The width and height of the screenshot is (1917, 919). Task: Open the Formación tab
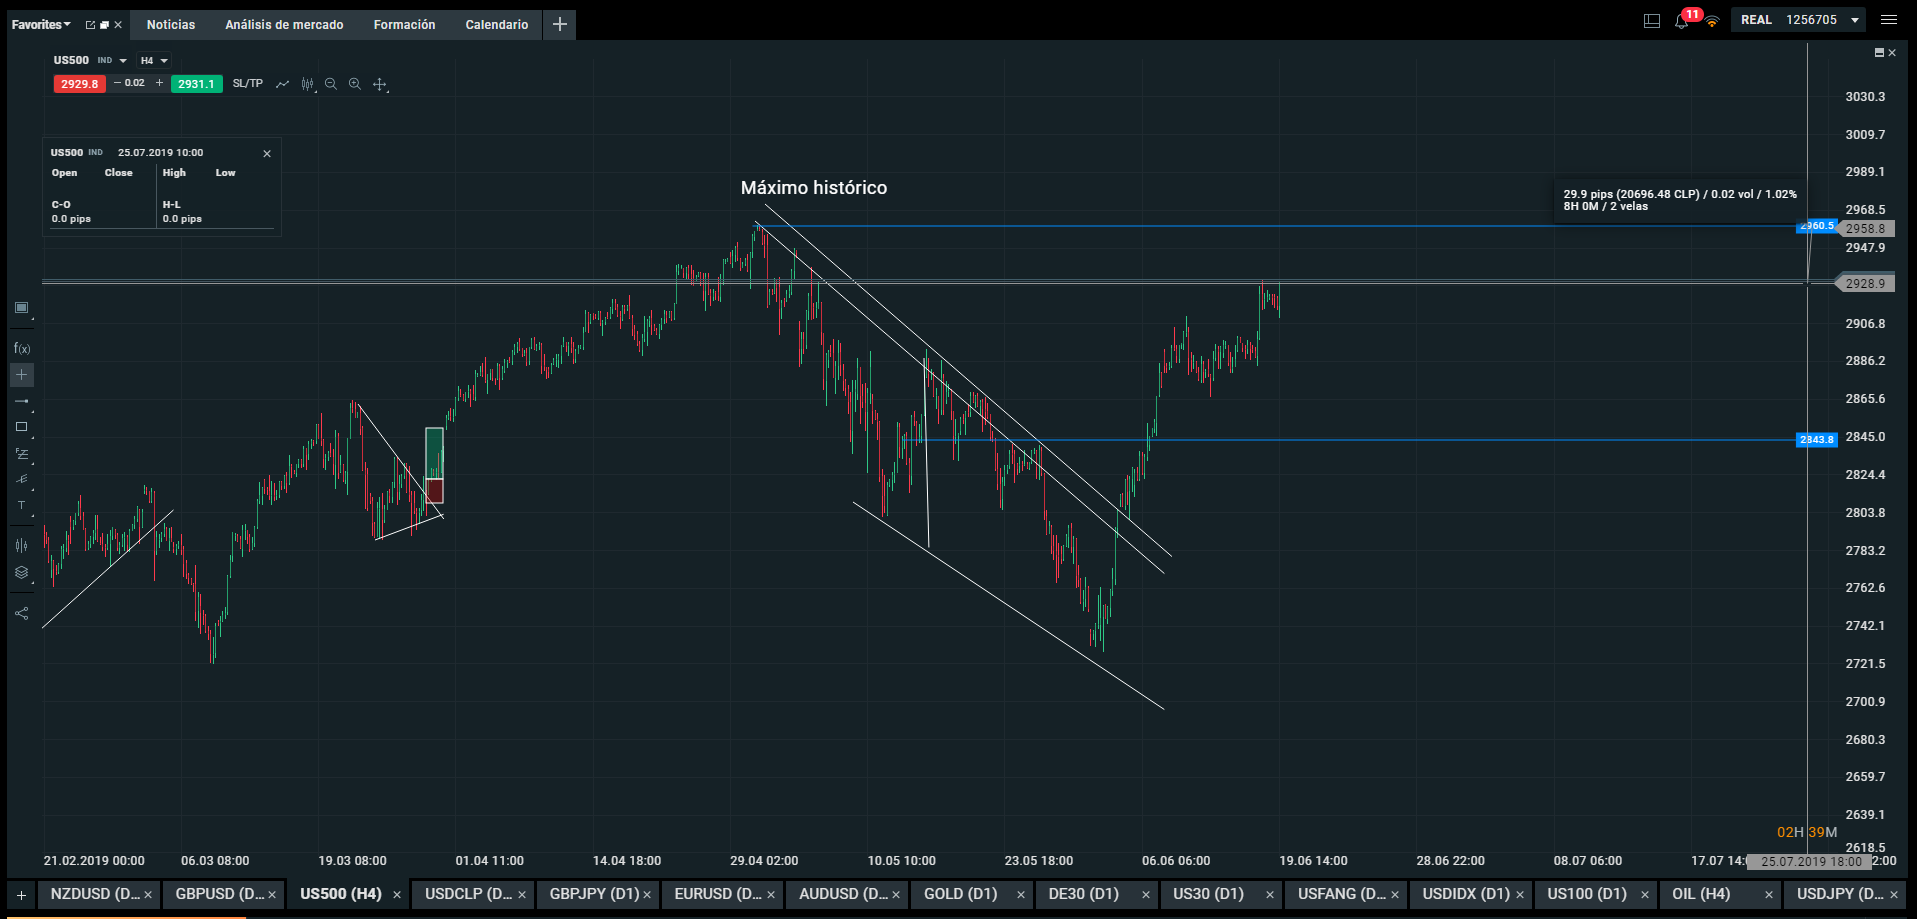tap(404, 25)
